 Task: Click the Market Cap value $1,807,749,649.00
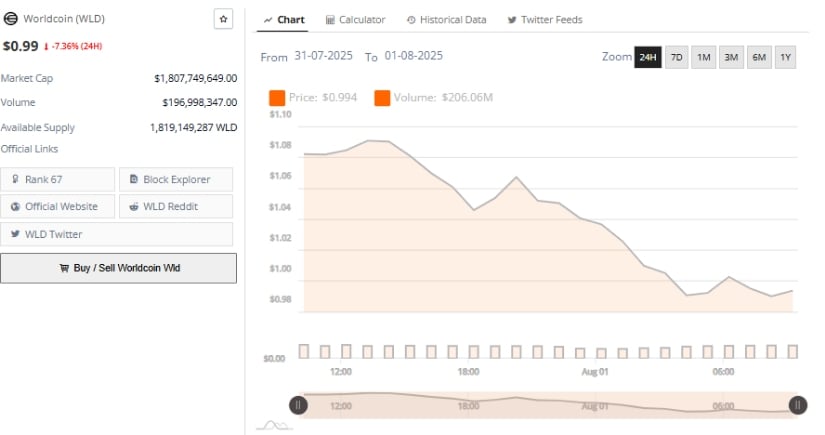click(195, 78)
